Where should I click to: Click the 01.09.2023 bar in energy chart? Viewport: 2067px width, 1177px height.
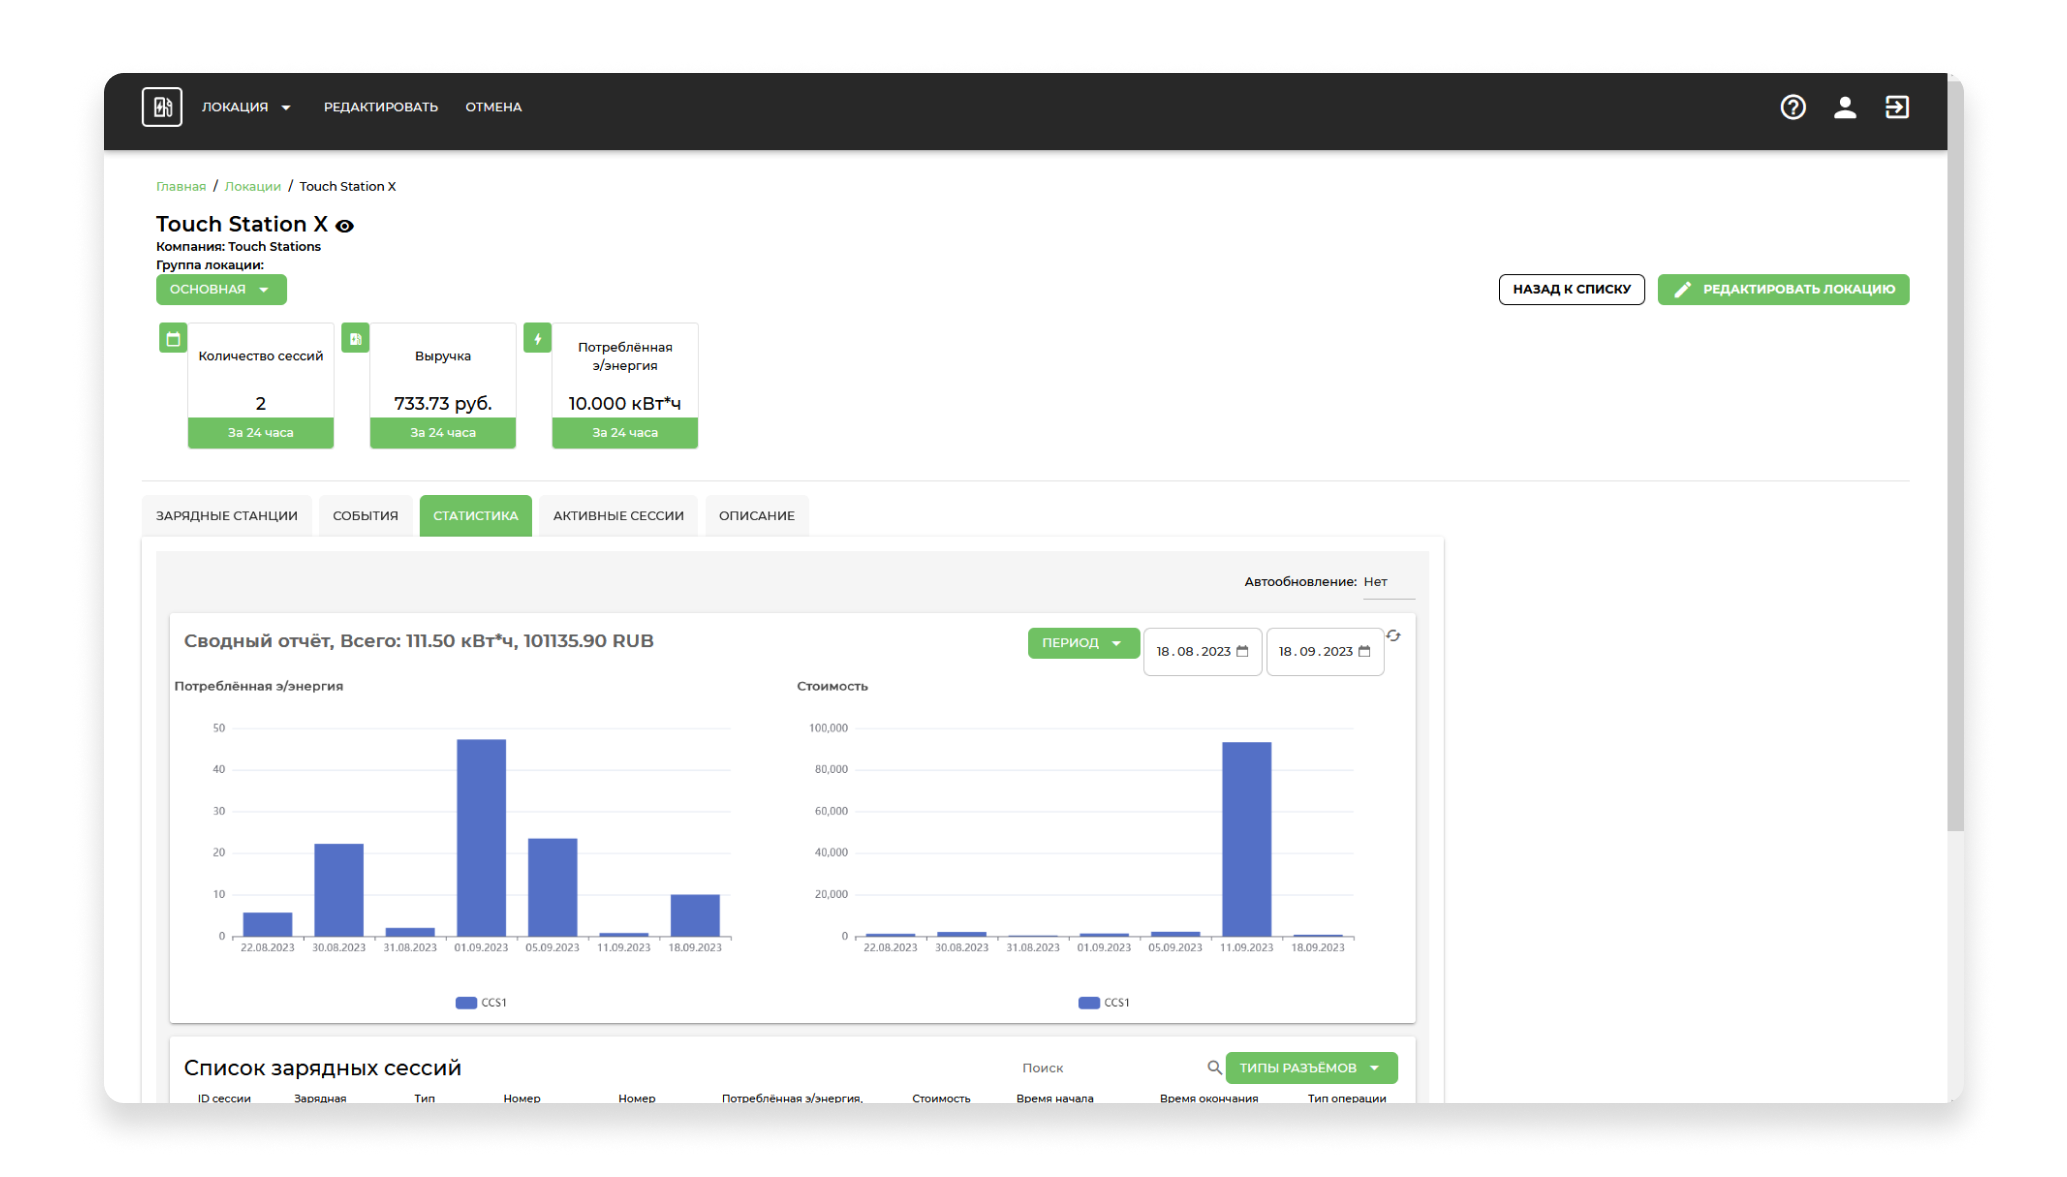click(481, 838)
